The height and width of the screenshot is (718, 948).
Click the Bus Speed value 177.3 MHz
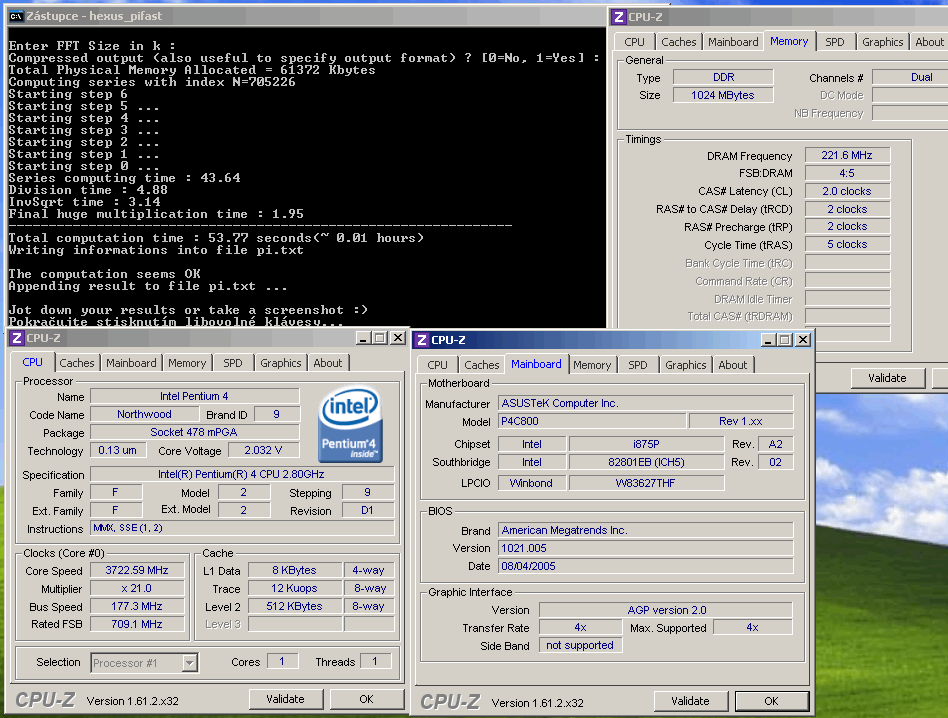pos(137,606)
